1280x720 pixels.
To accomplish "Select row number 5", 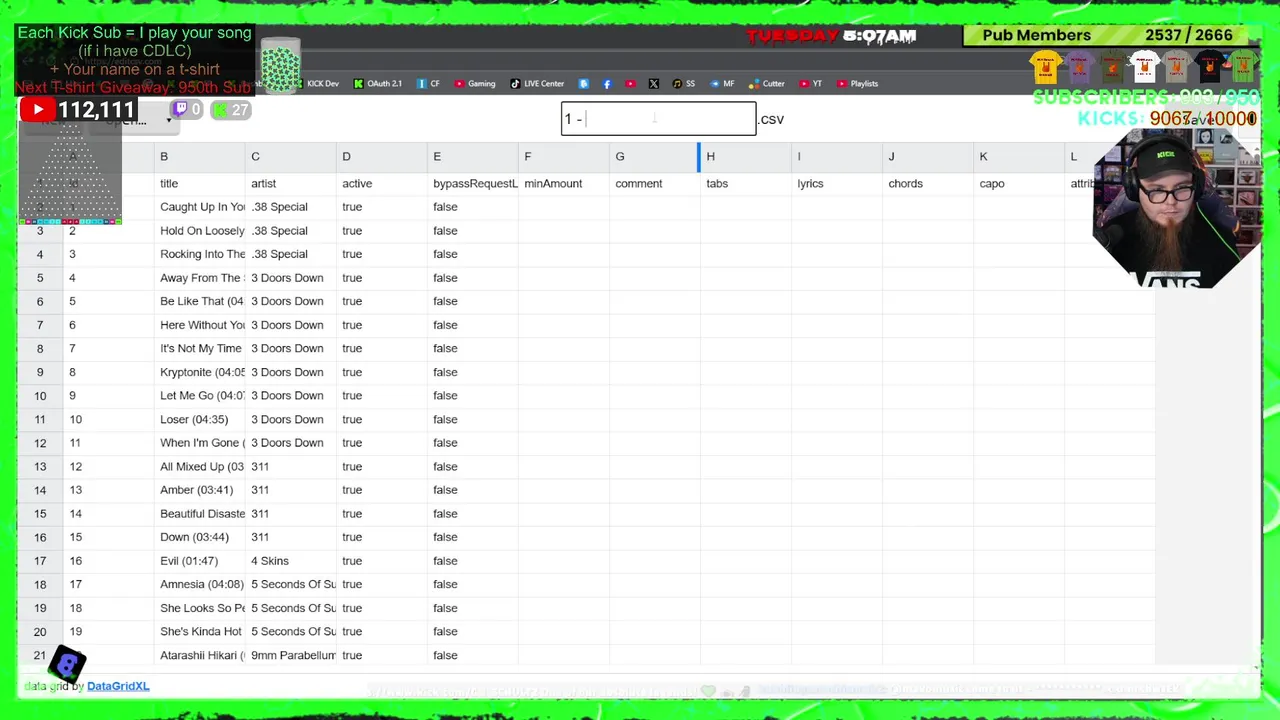I will pos(40,278).
